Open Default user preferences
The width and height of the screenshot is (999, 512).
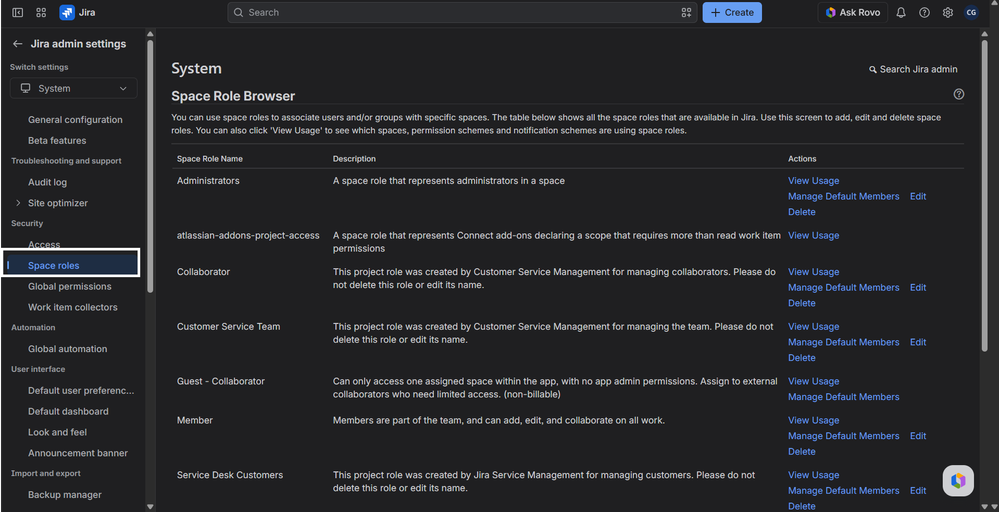pos(81,390)
